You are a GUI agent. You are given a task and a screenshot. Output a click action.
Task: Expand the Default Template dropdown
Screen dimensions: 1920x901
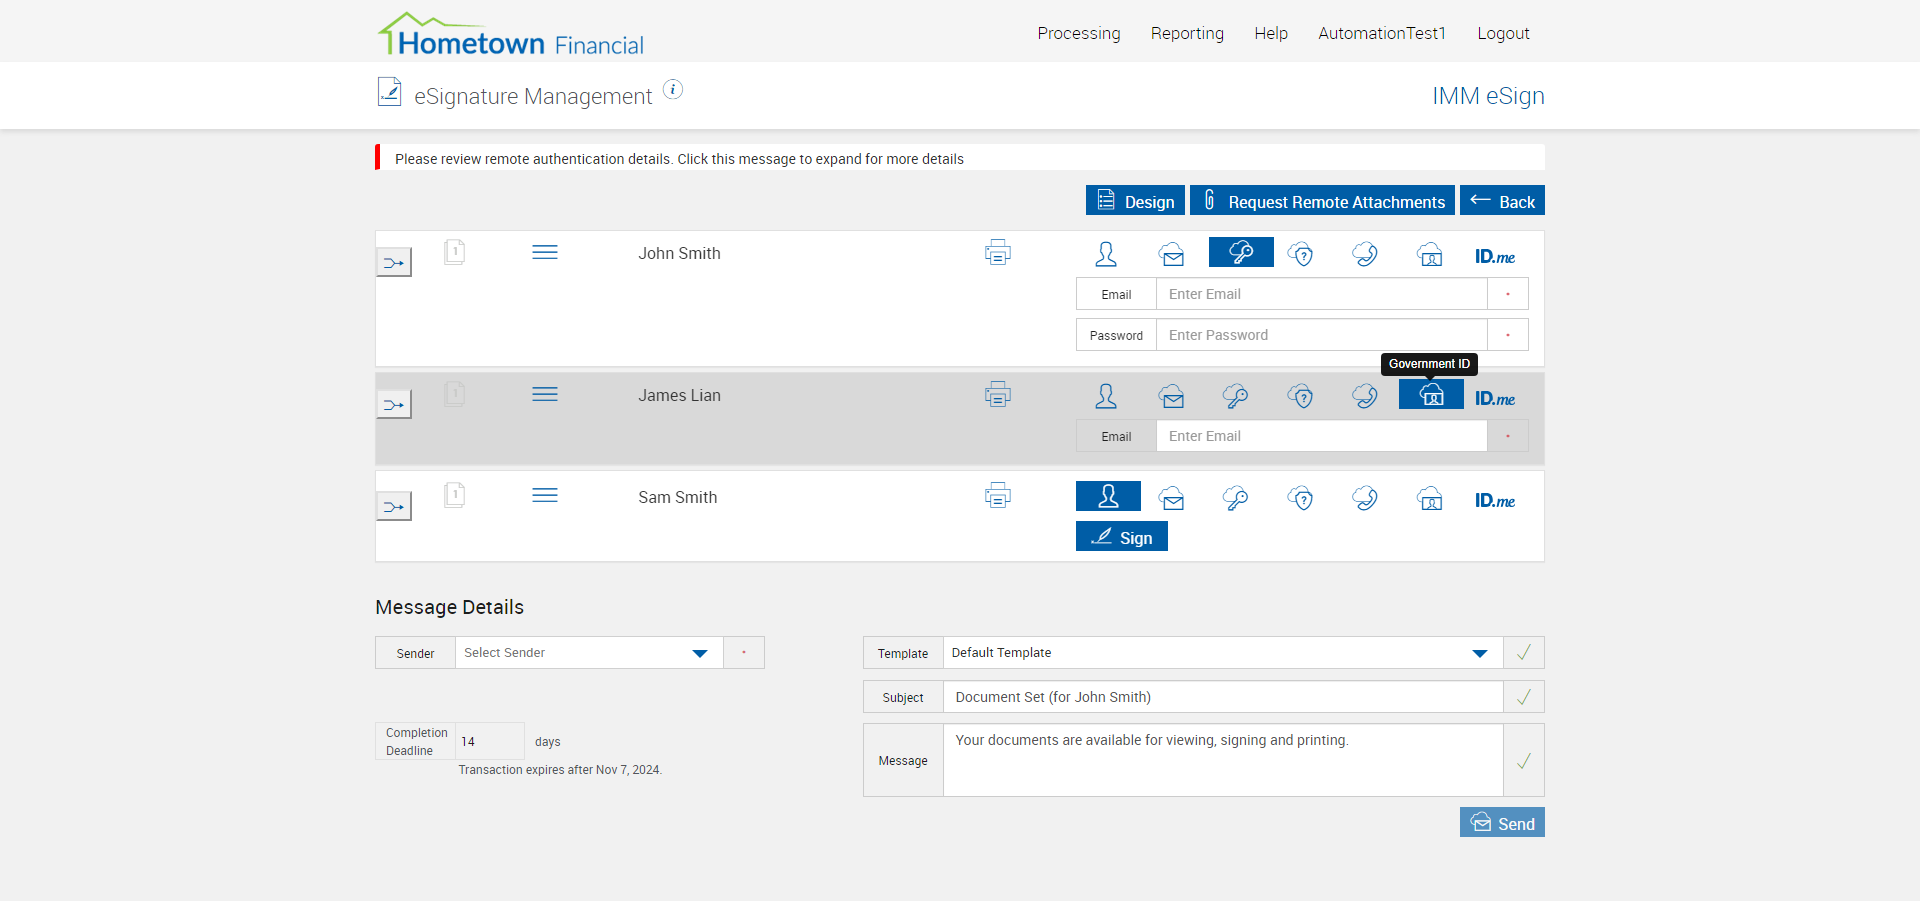1221,653
